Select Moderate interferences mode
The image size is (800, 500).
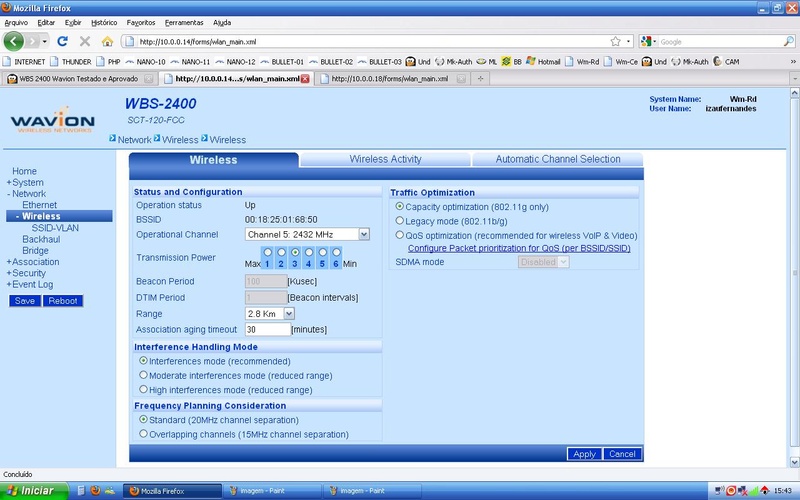pyautogui.click(x=143, y=375)
